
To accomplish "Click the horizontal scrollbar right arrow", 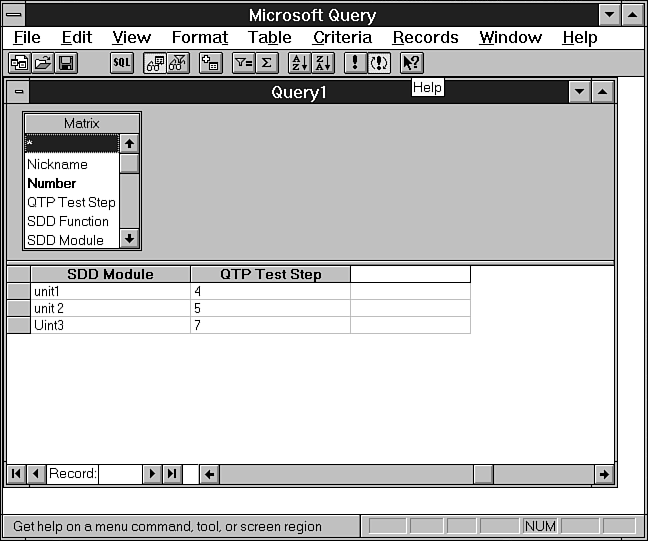I will [x=604, y=474].
